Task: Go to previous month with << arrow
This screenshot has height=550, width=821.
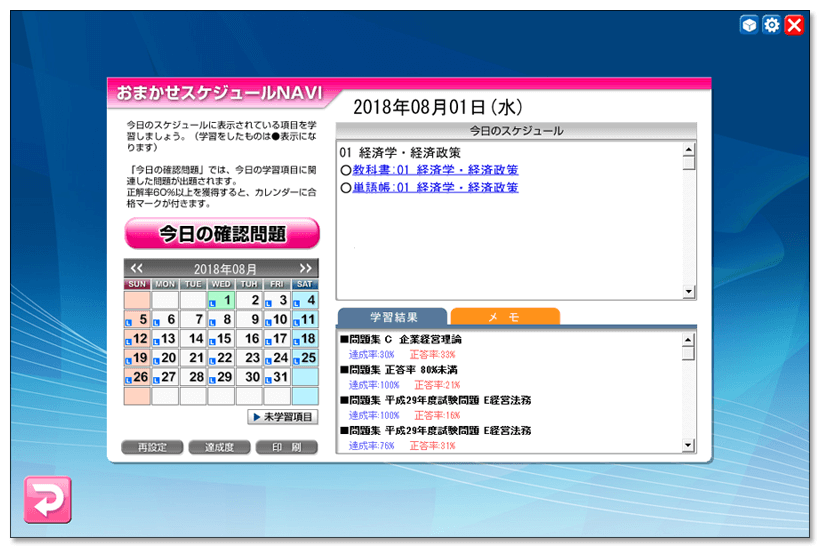Action: point(137,268)
